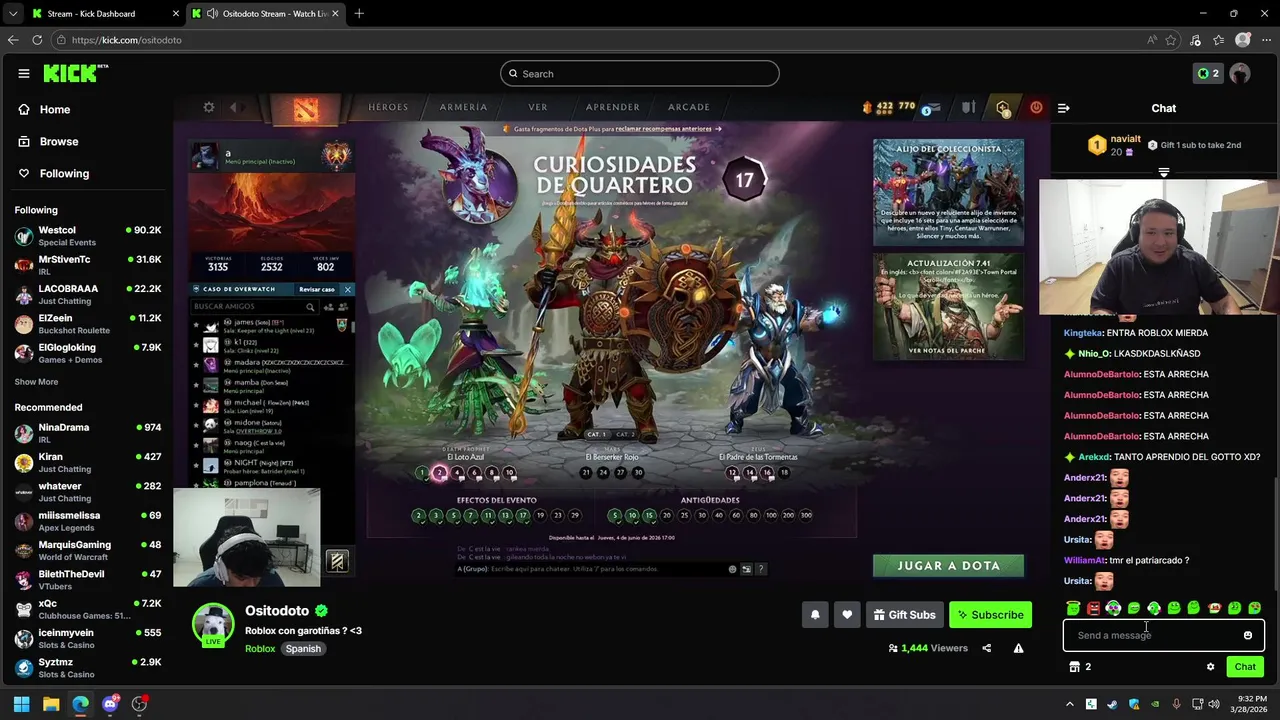Viewport: 1280px width, 720px height.
Task: Open the Windows Start menu
Action: (x=21, y=704)
